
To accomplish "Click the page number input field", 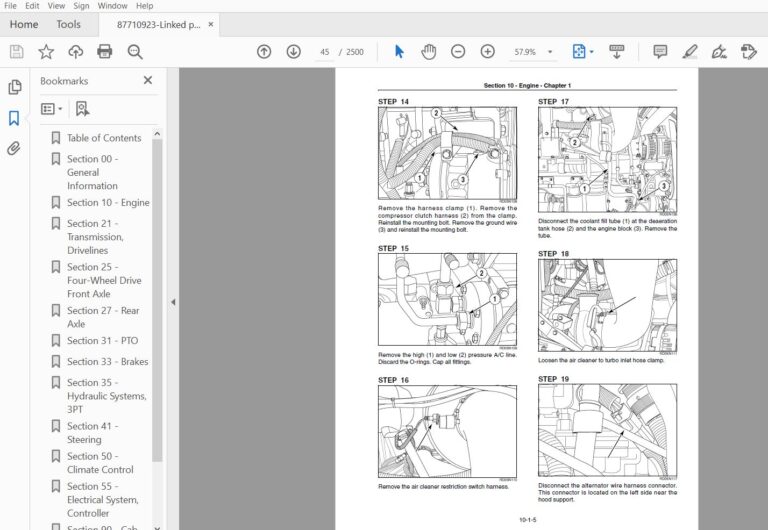I will (x=325, y=52).
